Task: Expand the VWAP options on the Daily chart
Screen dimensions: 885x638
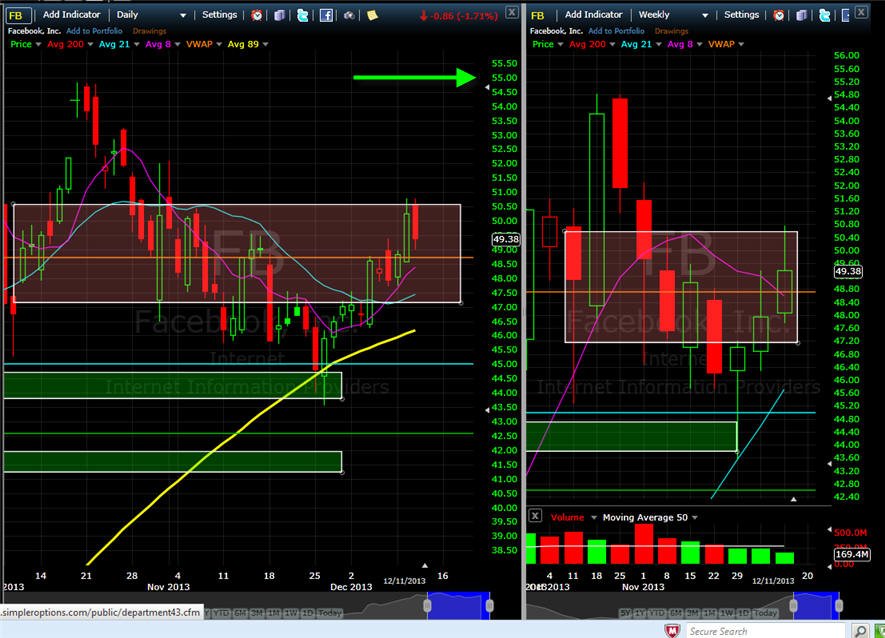Action: (219, 44)
